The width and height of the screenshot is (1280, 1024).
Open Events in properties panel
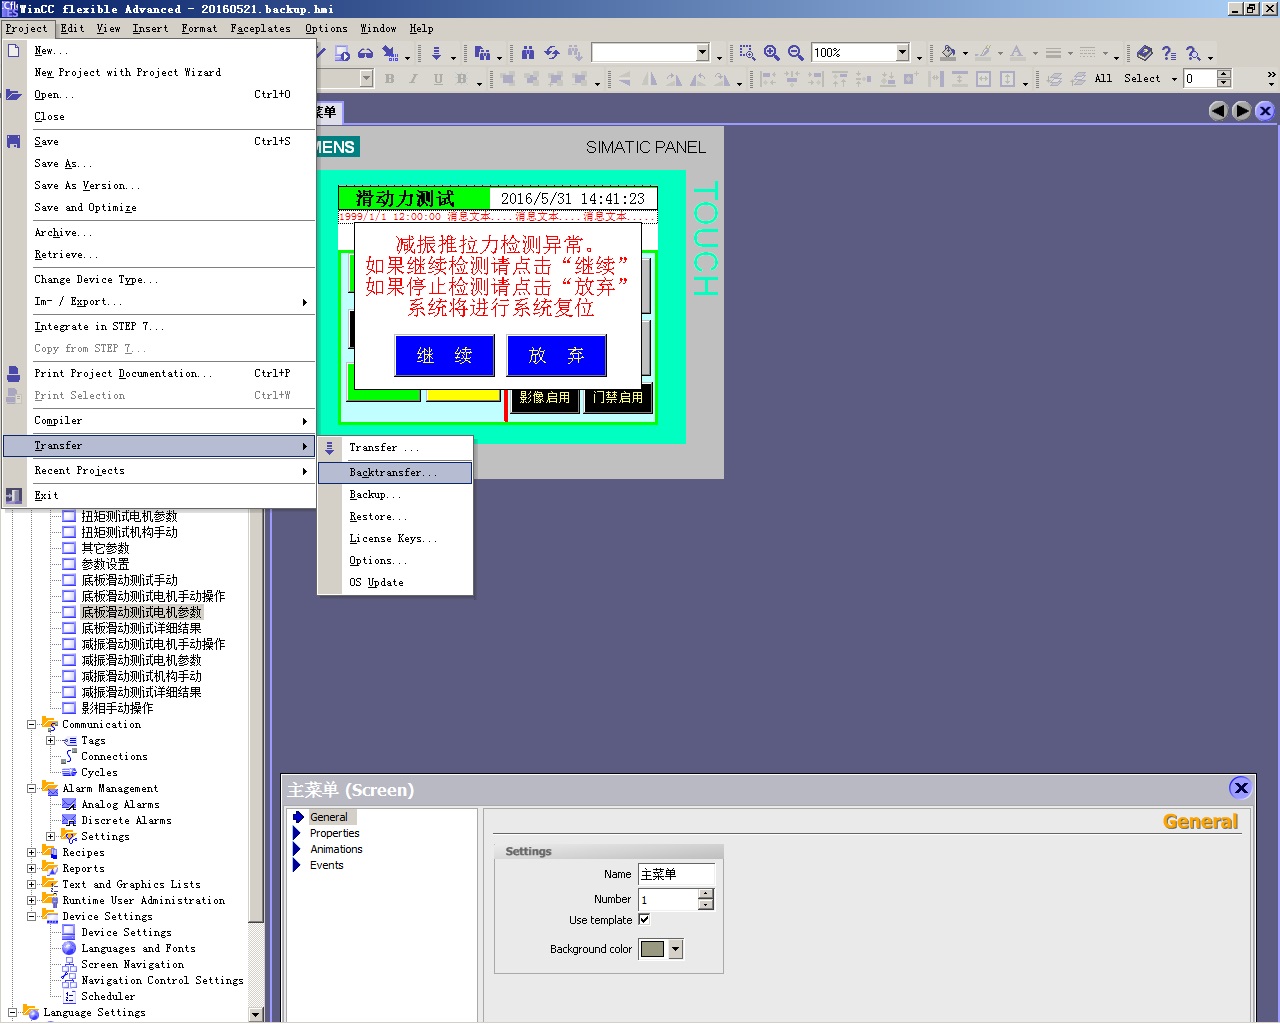pos(326,865)
